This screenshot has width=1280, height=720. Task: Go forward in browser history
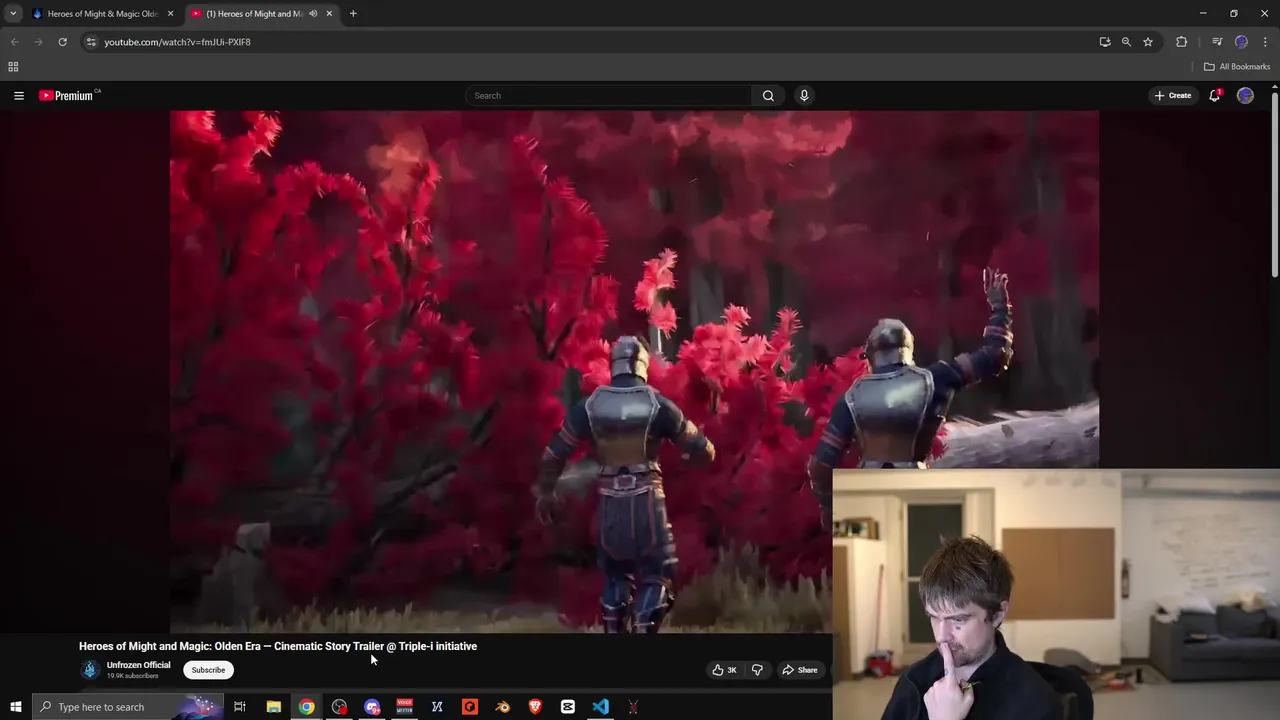(x=38, y=42)
